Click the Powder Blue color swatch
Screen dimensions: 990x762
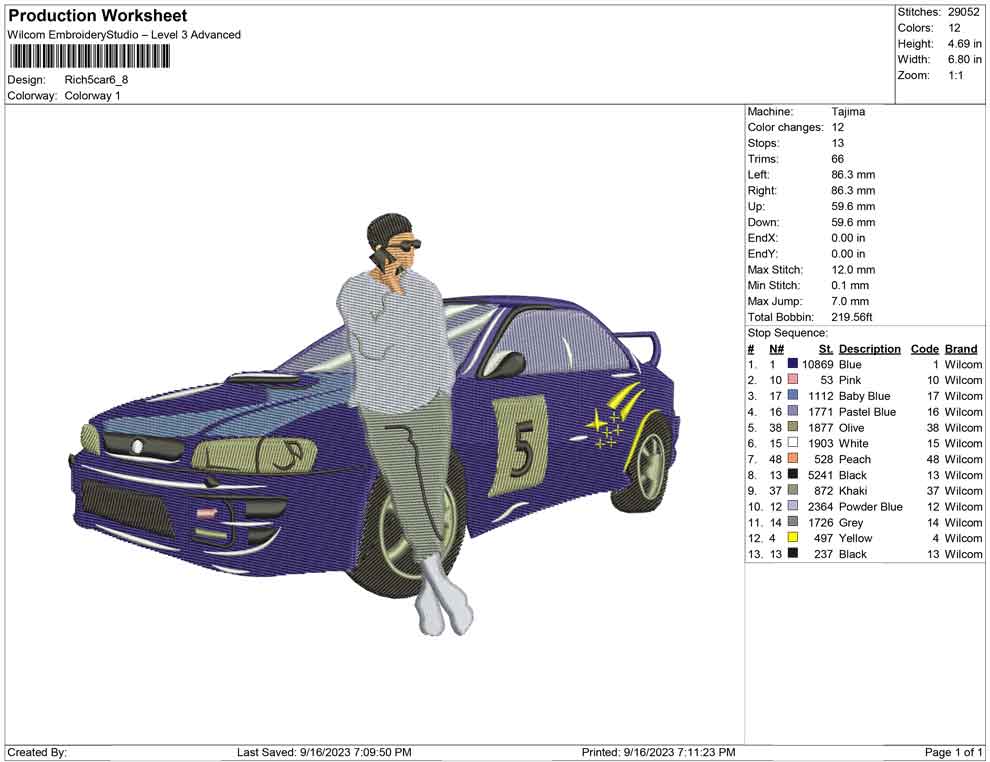[x=792, y=506]
